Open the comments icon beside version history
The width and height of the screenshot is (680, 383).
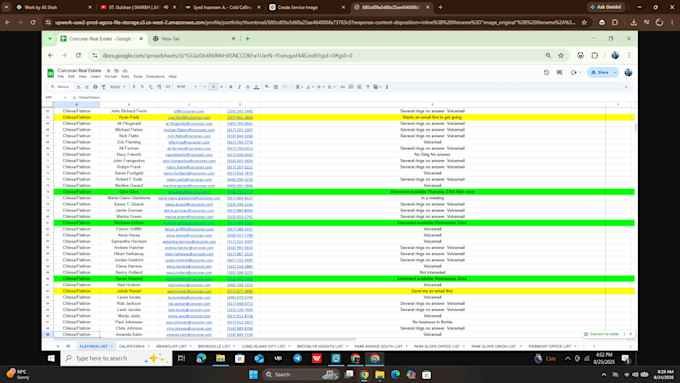click(x=559, y=72)
